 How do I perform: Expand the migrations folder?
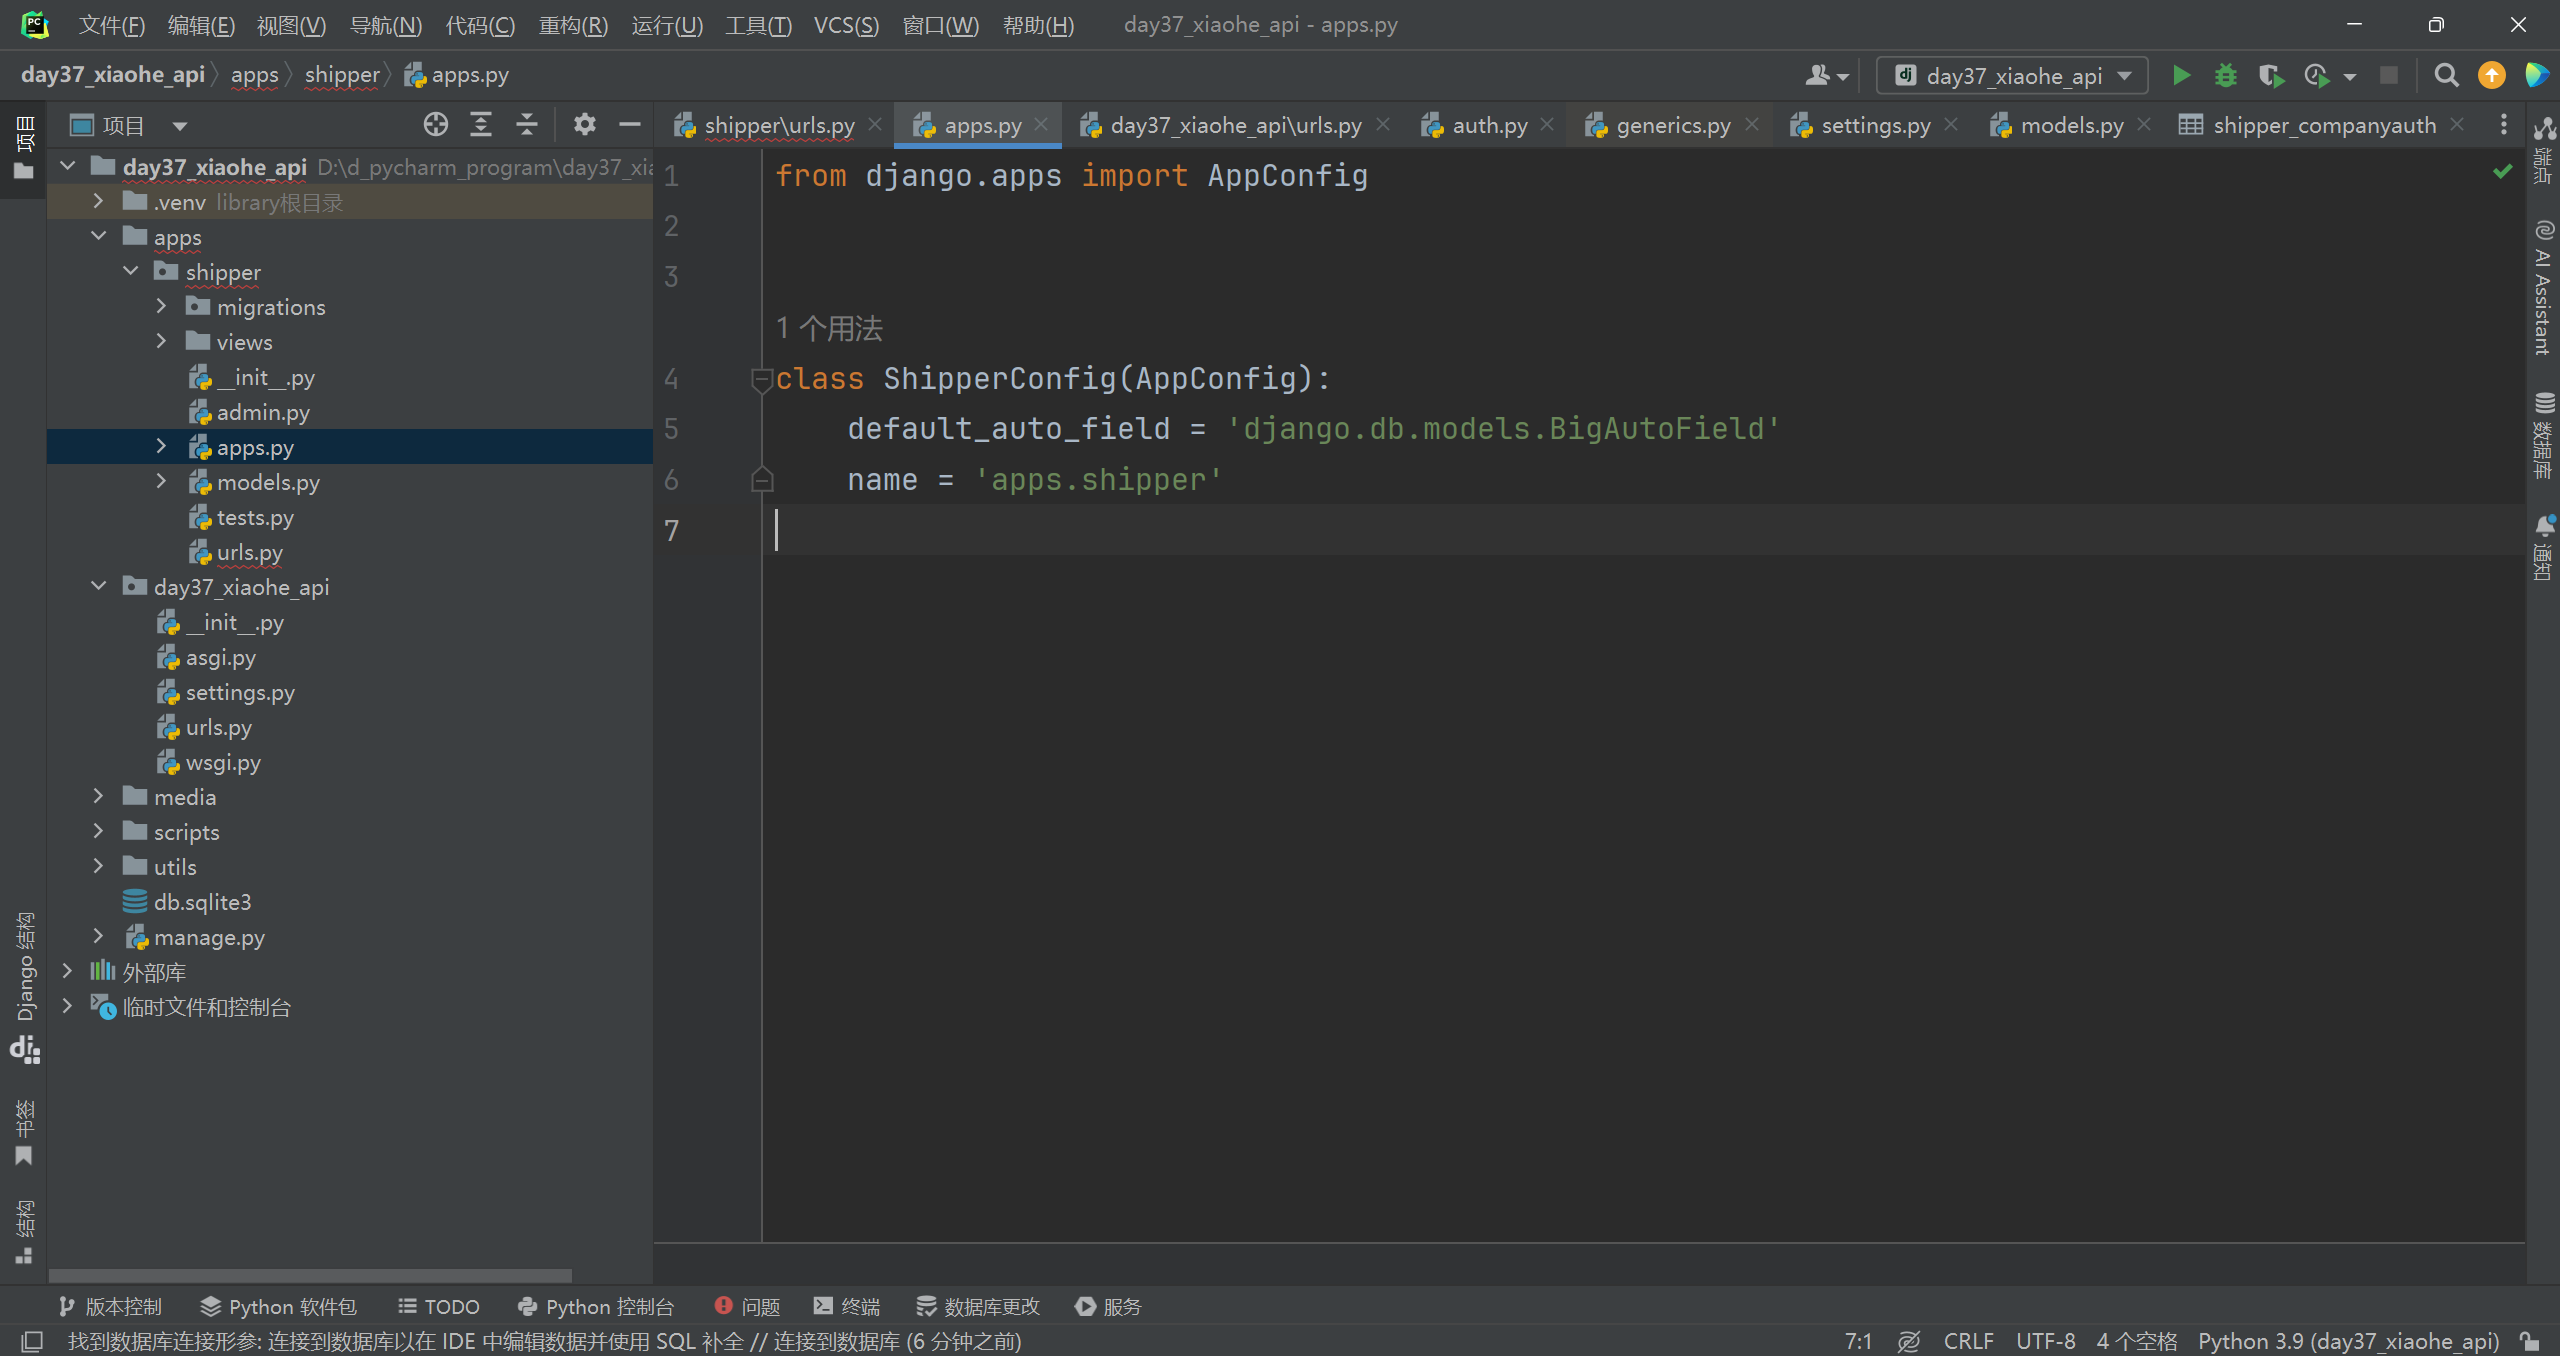point(161,306)
